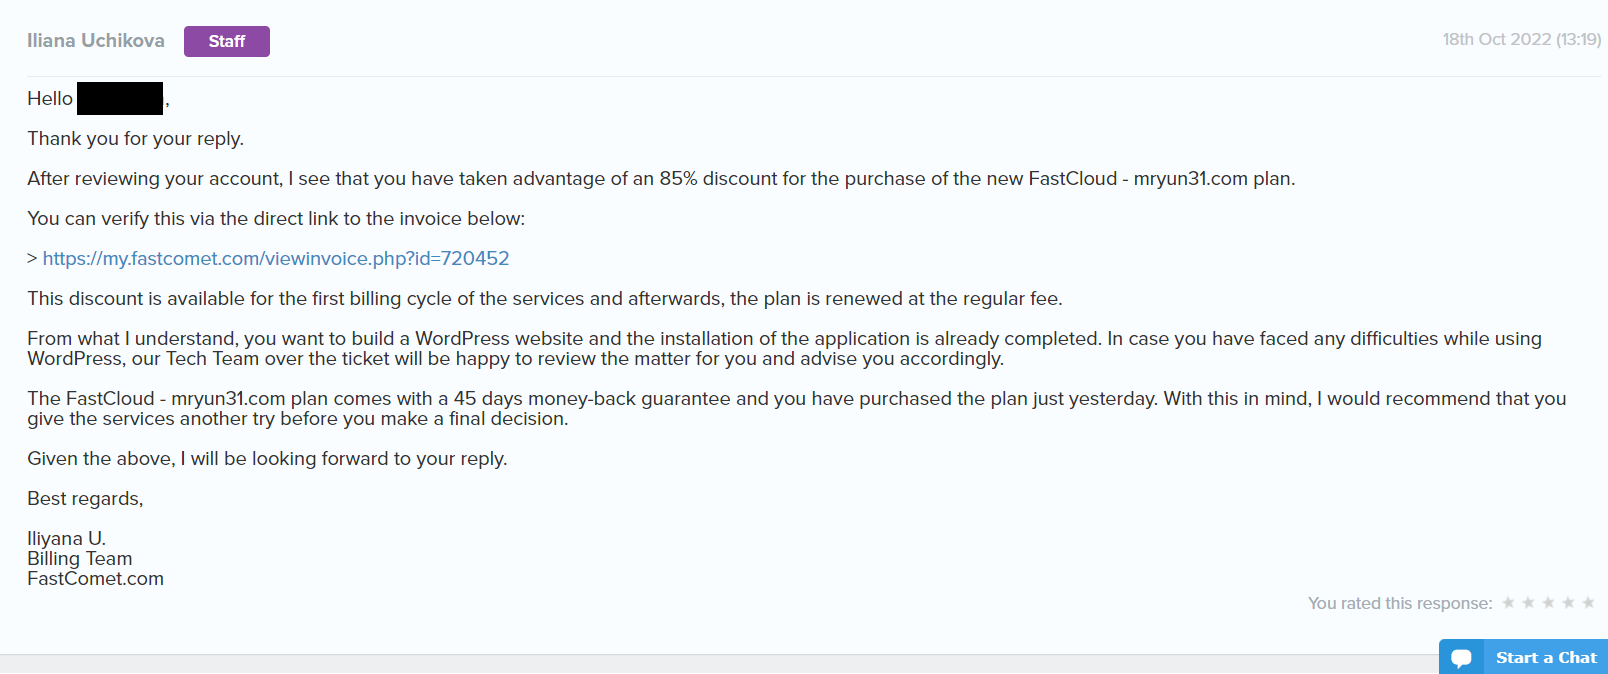Viewport: 1608px width, 674px height.
Task: Click the 'You rated this response' label
Action: tap(1399, 603)
